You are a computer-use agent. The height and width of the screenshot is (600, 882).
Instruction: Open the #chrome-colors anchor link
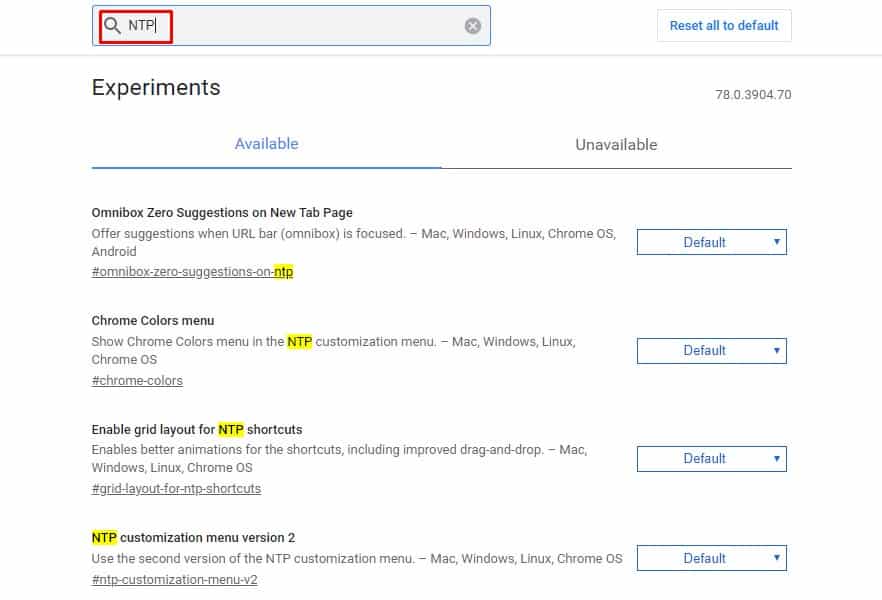137,381
